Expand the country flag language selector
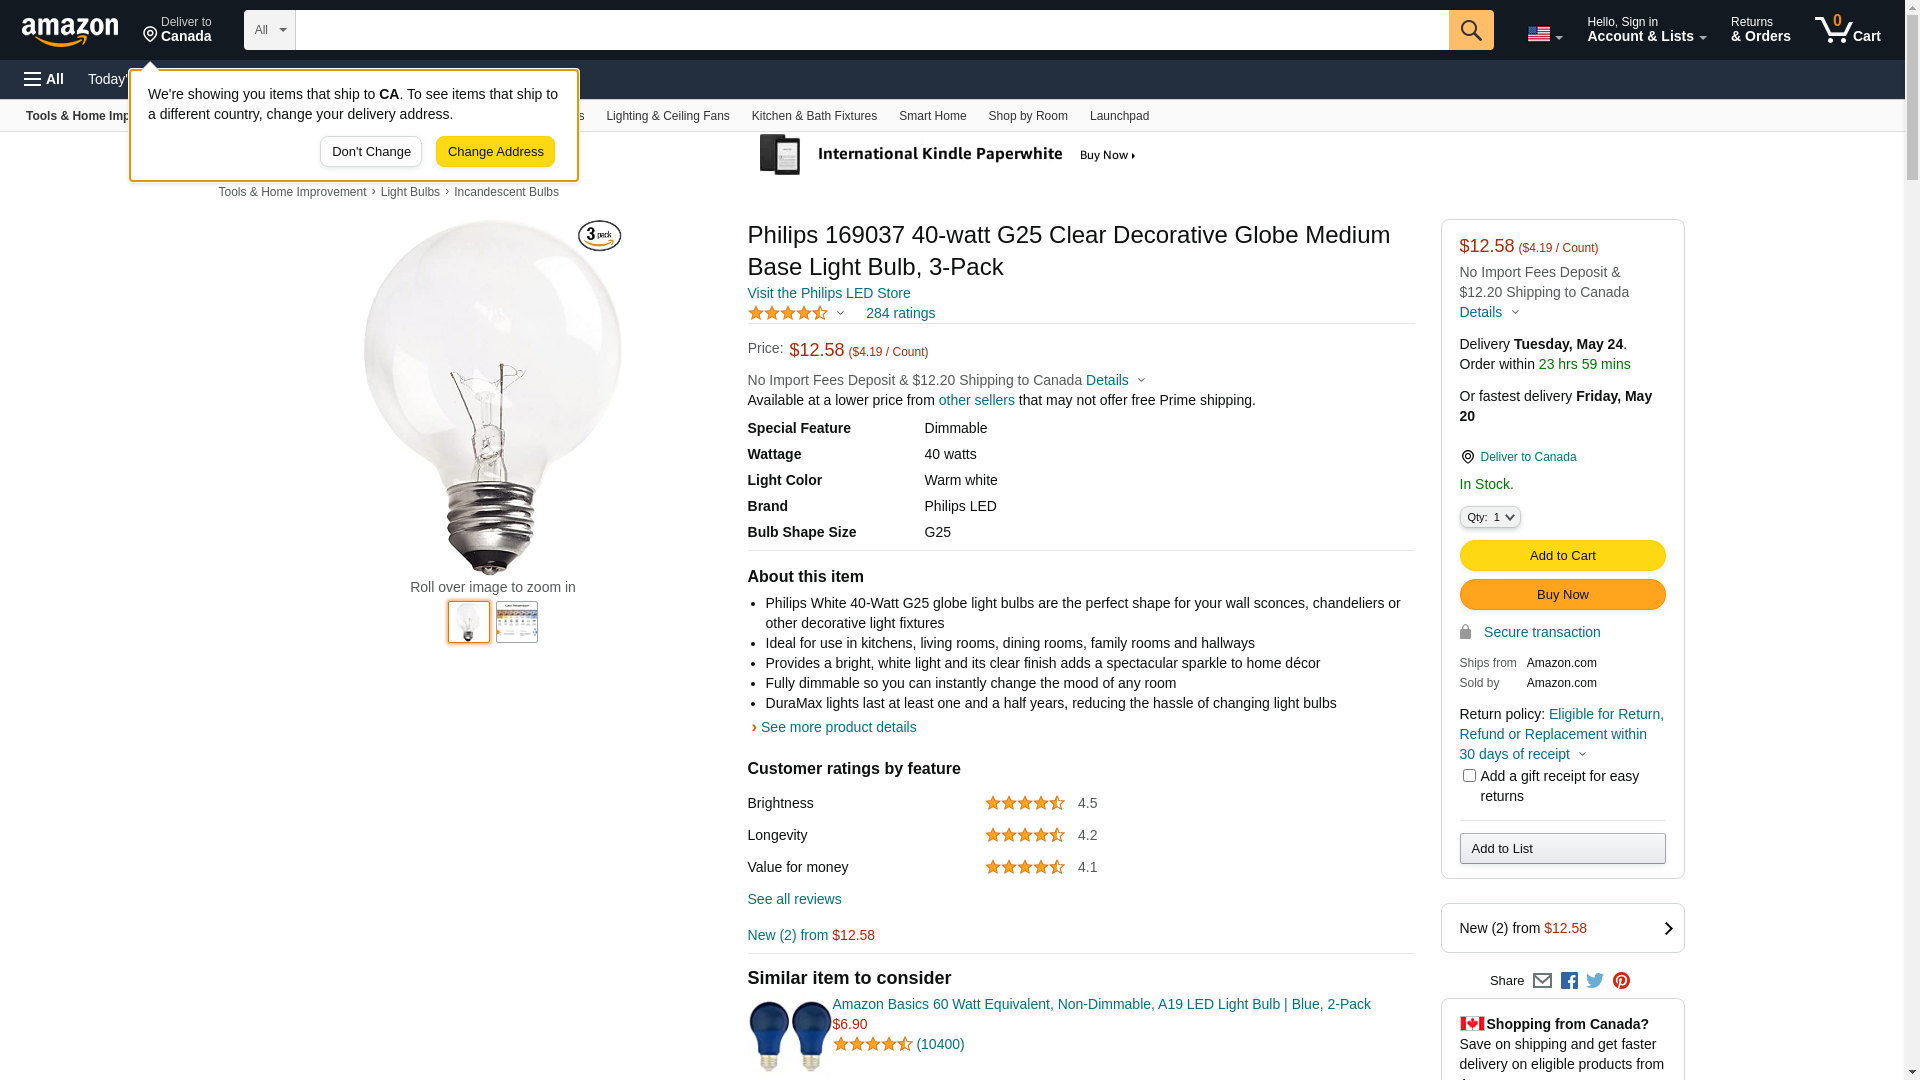The width and height of the screenshot is (1920, 1080). tap(1544, 34)
